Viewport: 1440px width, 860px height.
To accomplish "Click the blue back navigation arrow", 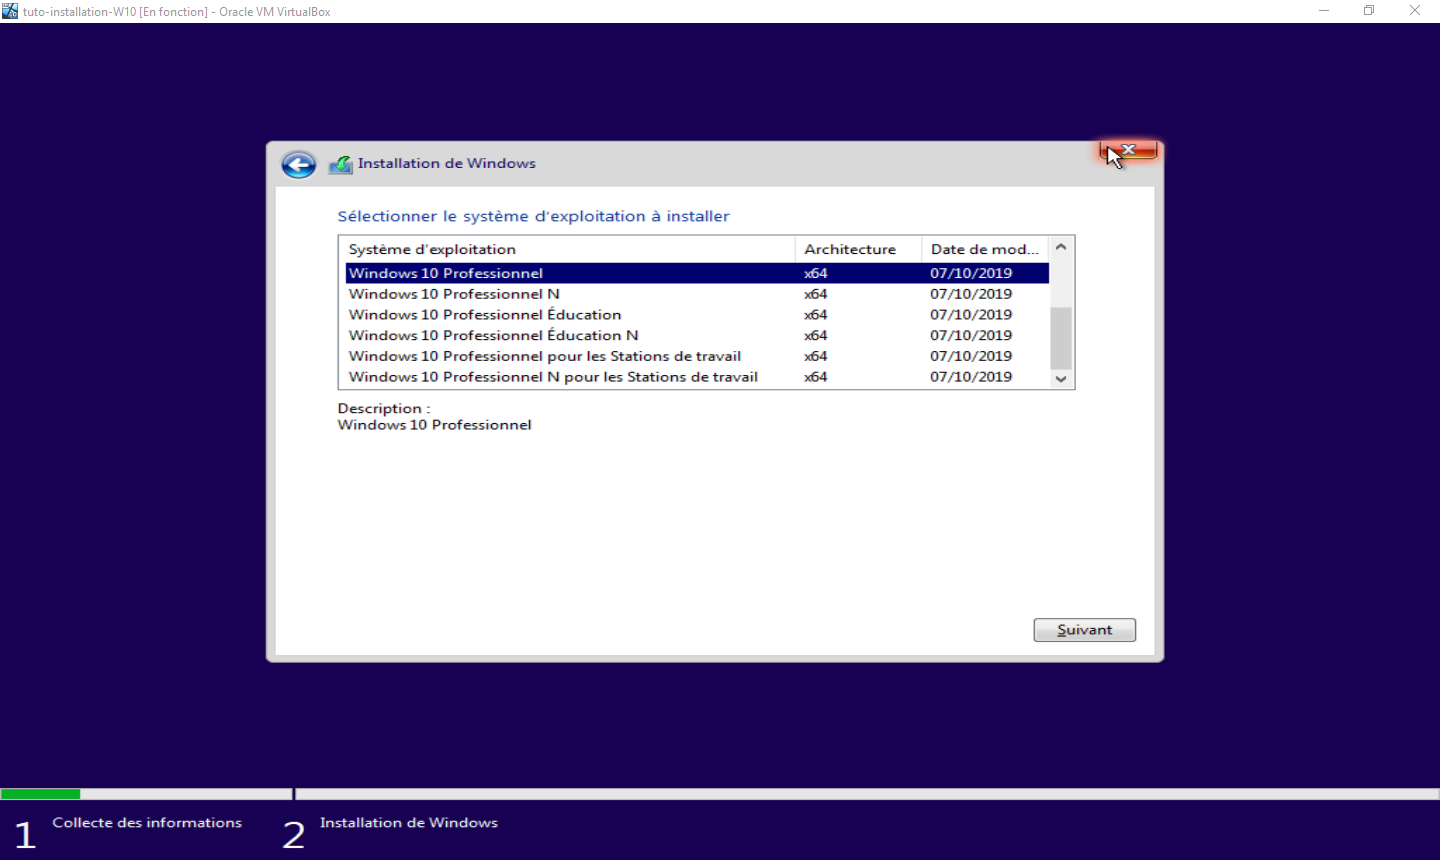I will click(x=298, y=164).
